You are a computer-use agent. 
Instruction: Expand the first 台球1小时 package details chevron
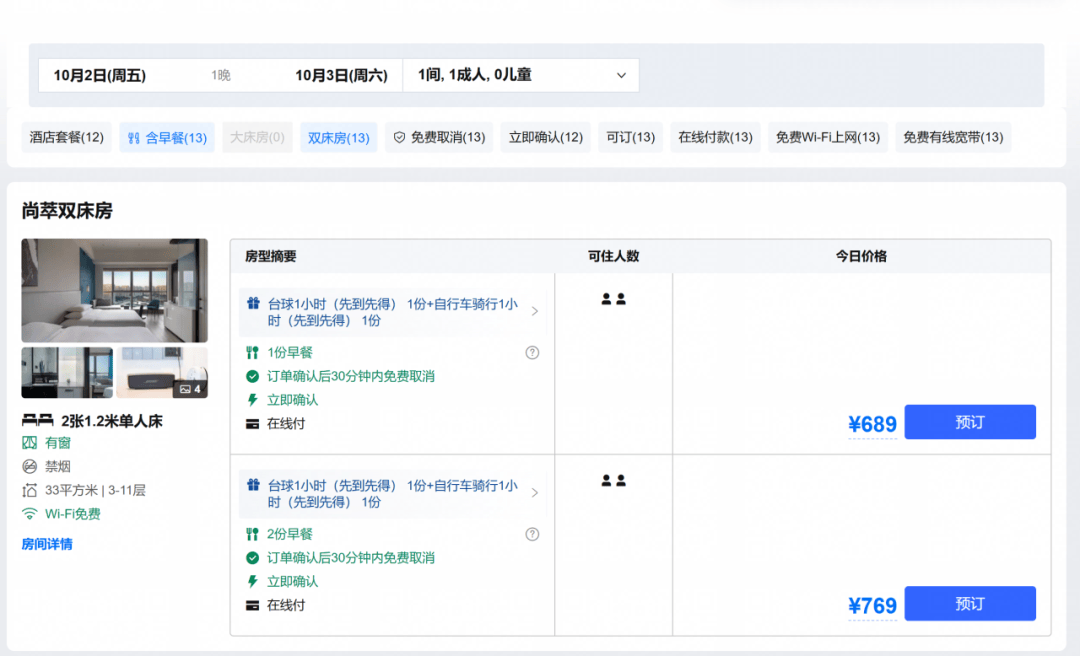pyautogui.click(x=534, y=311)
